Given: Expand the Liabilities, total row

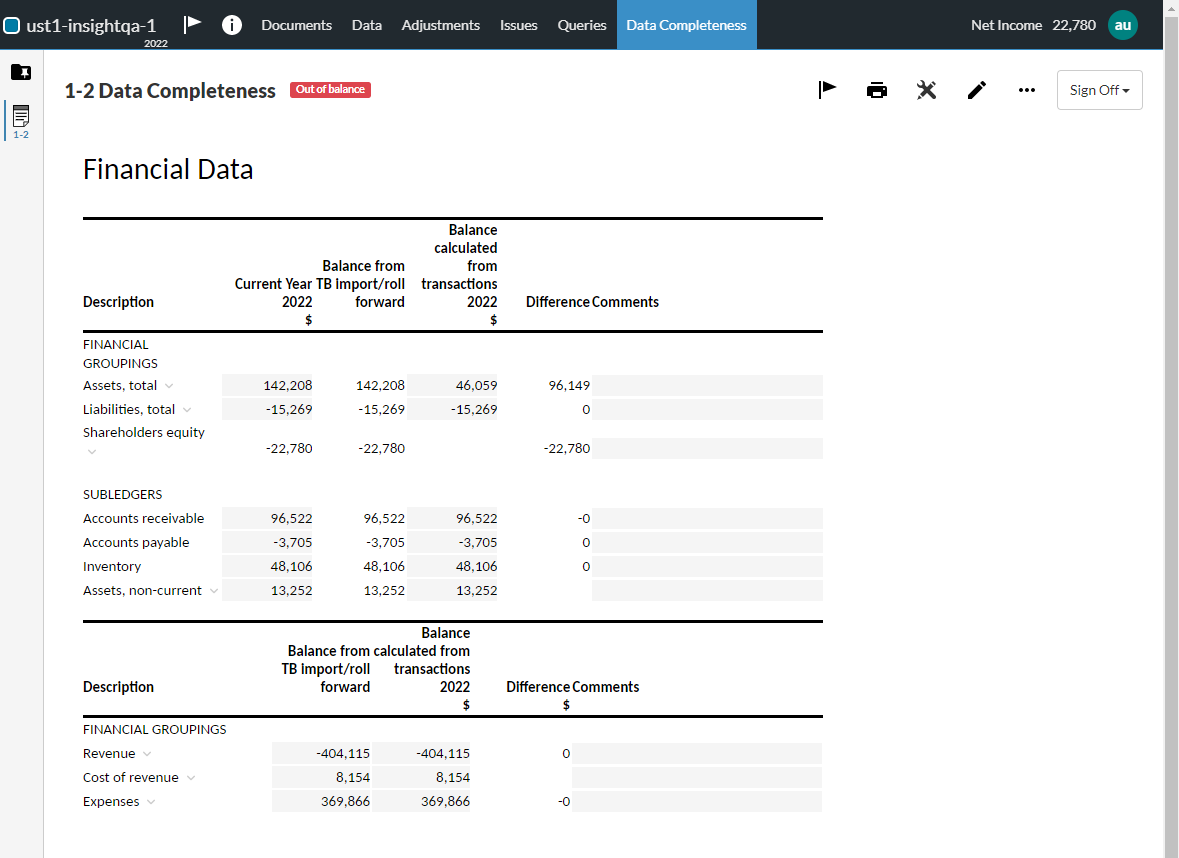Looking at the screenshot, I should pyautogui.click(x=187, y=410).
